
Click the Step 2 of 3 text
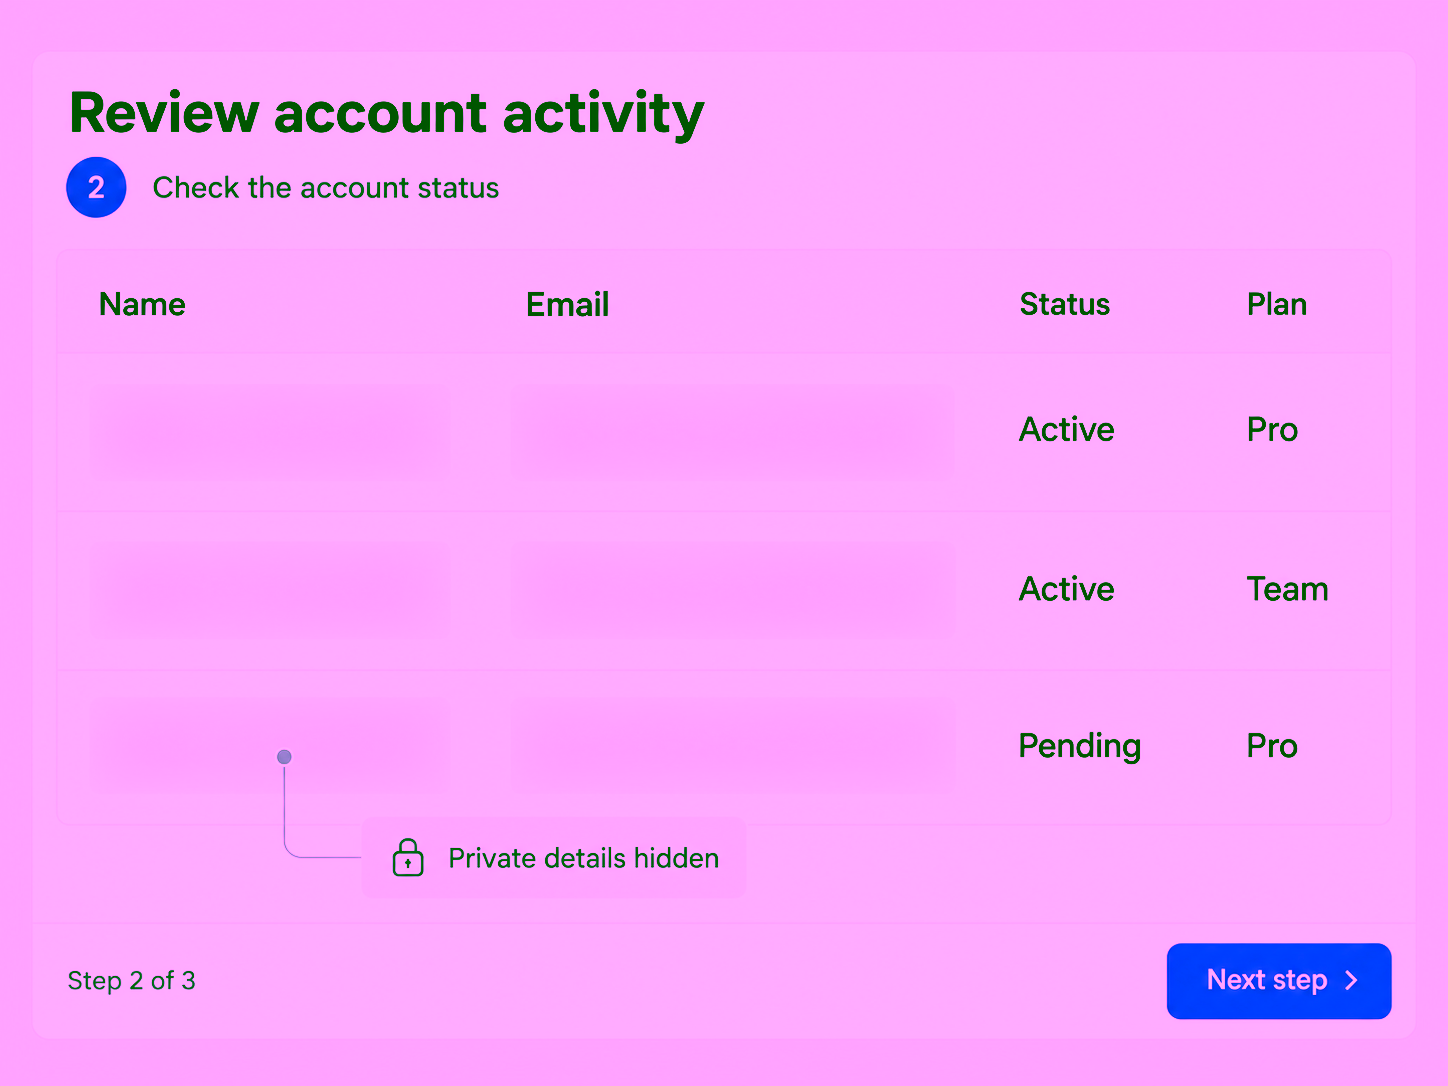click(x=131, y=981)
